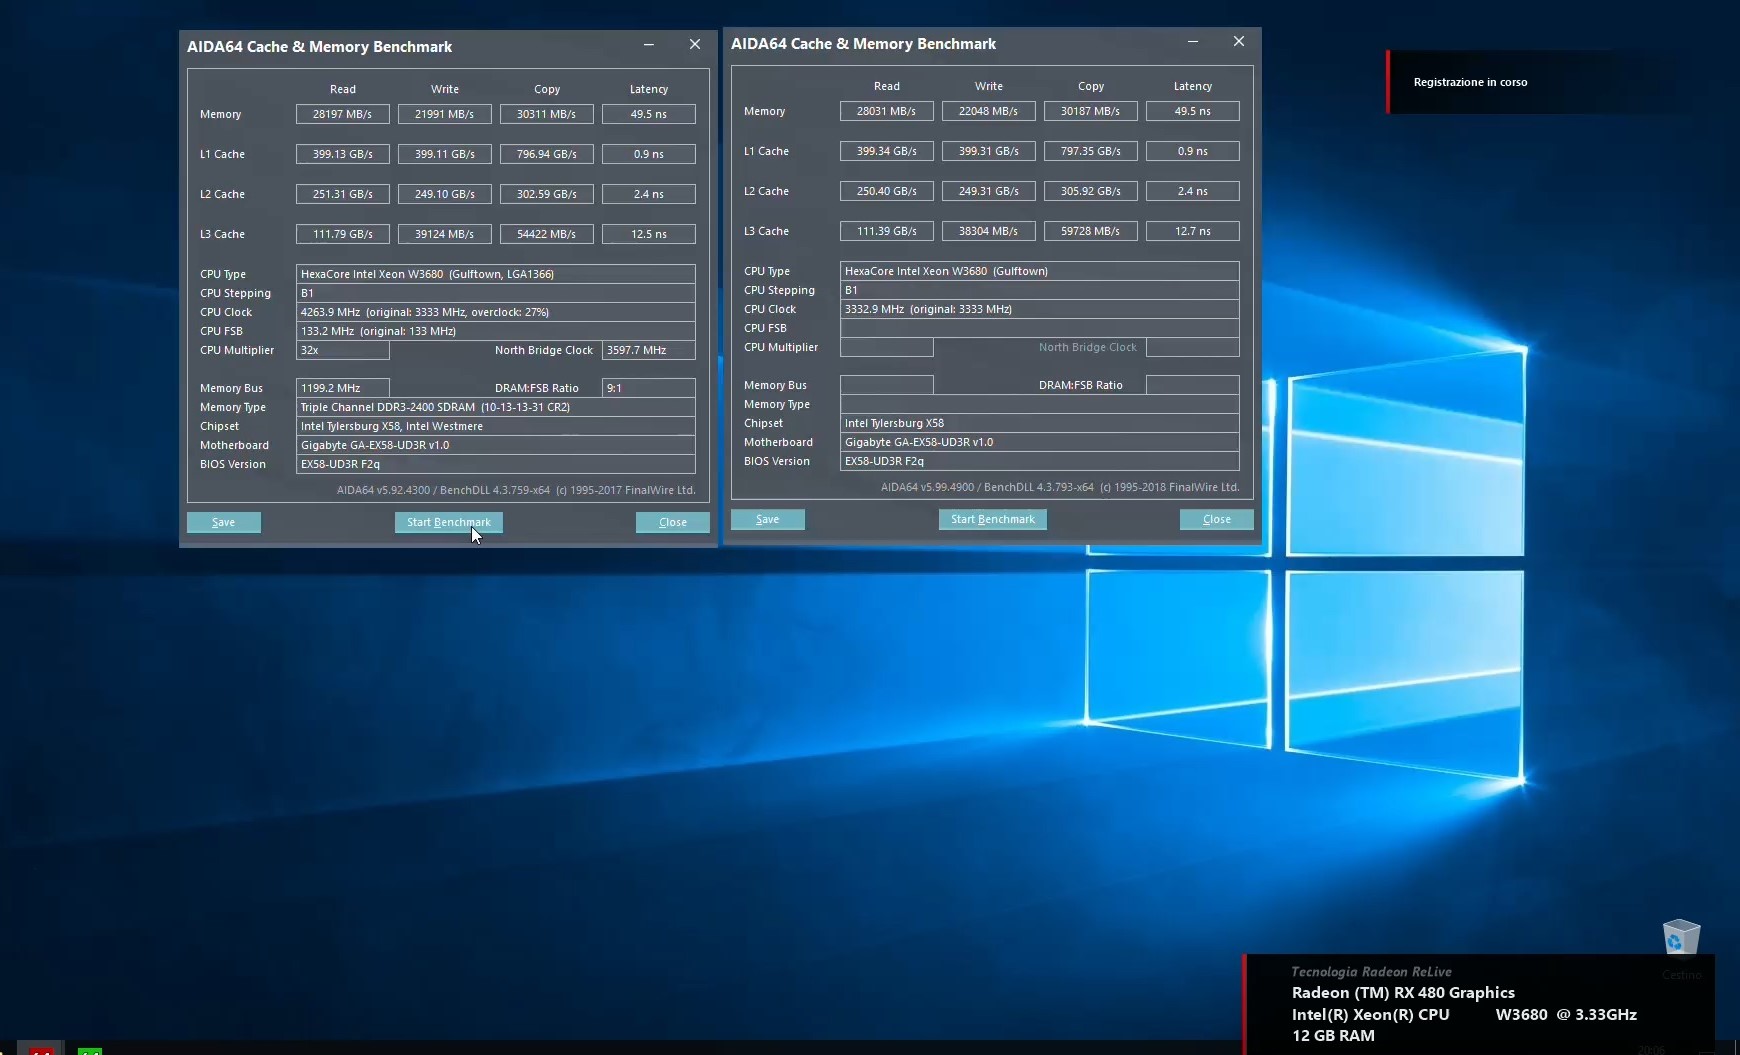Start Benchmark in the right AIDA64 window

coord(993,519)
